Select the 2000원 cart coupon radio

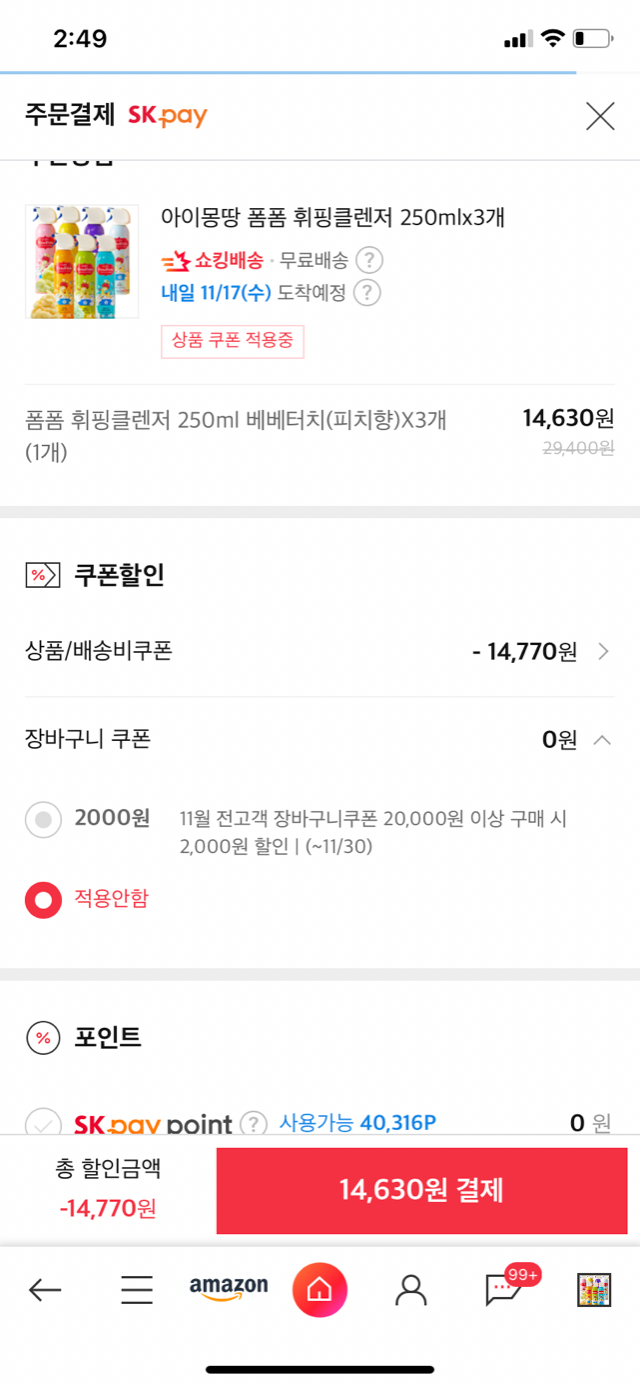pos(43,820)
